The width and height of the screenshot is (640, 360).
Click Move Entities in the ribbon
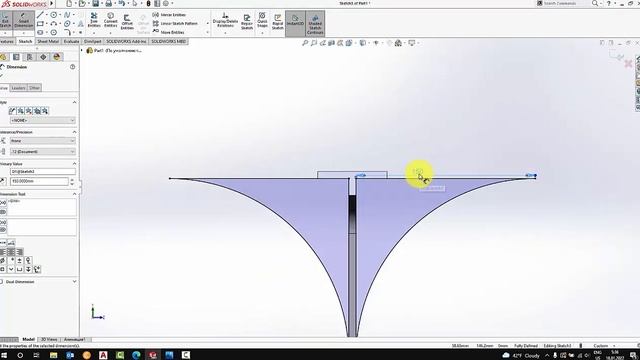pos(168,32)
